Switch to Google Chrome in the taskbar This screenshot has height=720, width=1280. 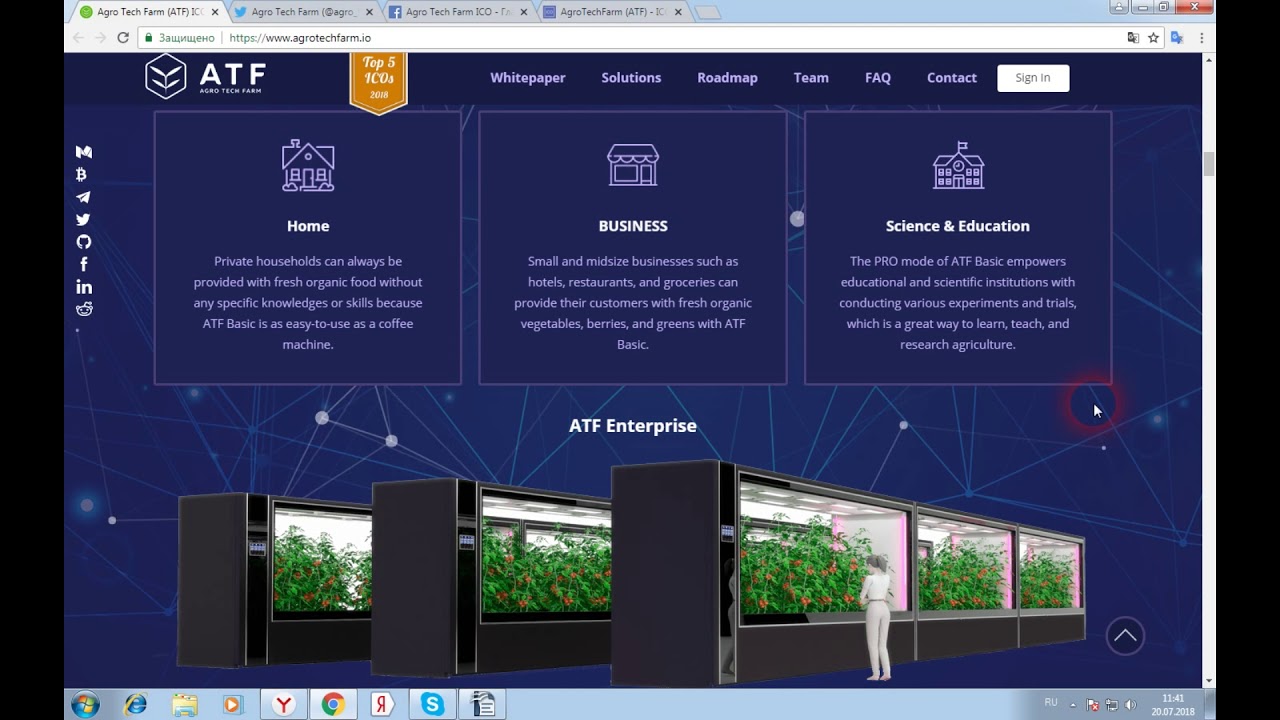coord(333,704)
